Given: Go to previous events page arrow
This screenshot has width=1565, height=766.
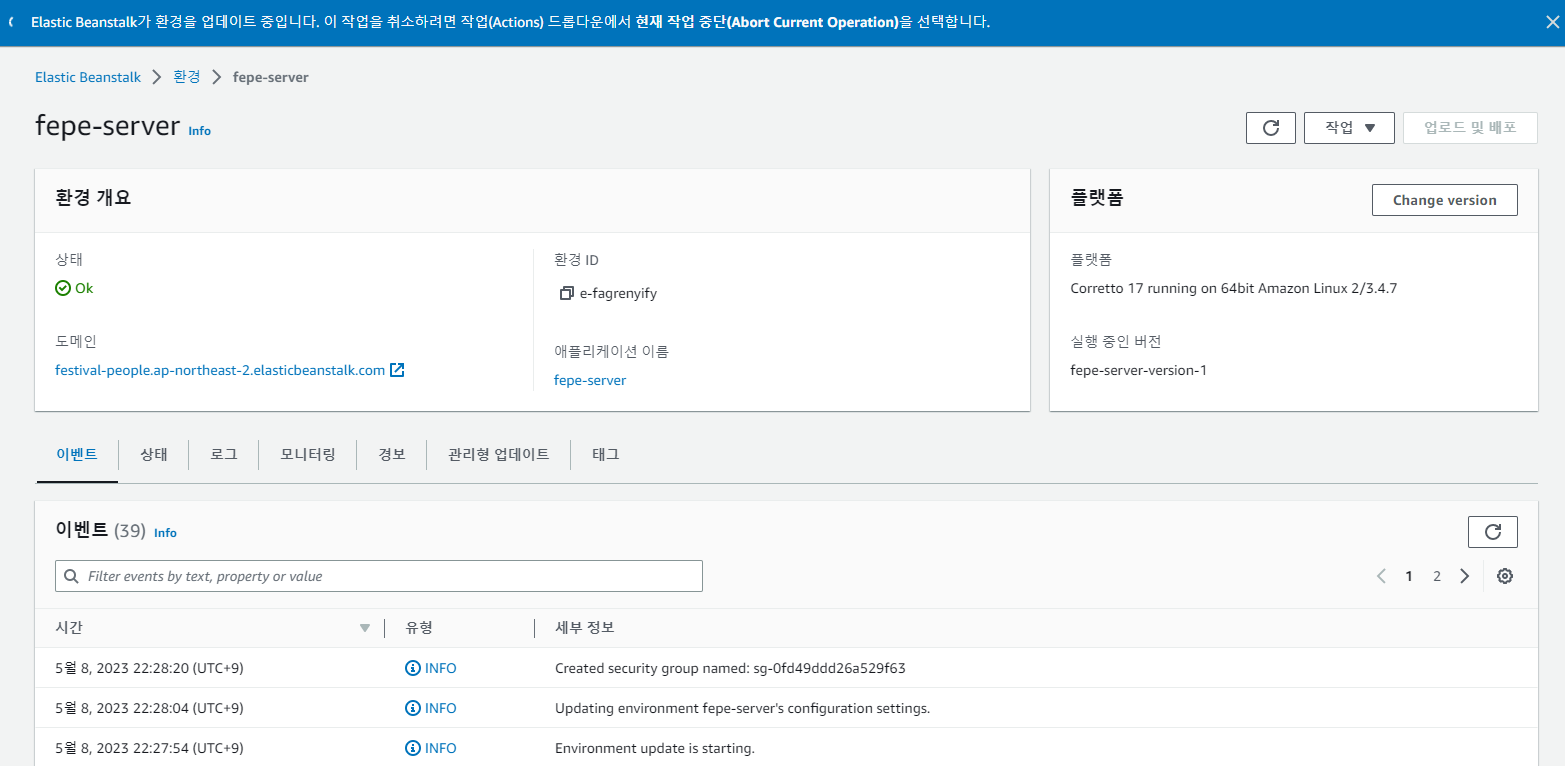Looking at the screenshot, I should pos(1381,576).
